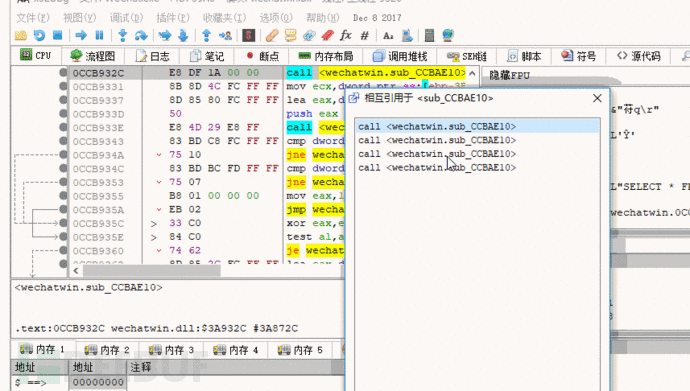Switch to the 脚本 tab
This screenshot has width=690, height=391.
coord(524,56)
